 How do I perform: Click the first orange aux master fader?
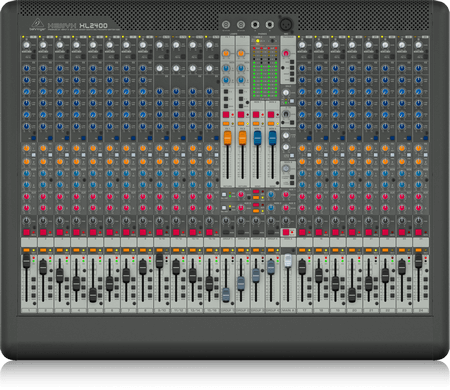[227, 138]
